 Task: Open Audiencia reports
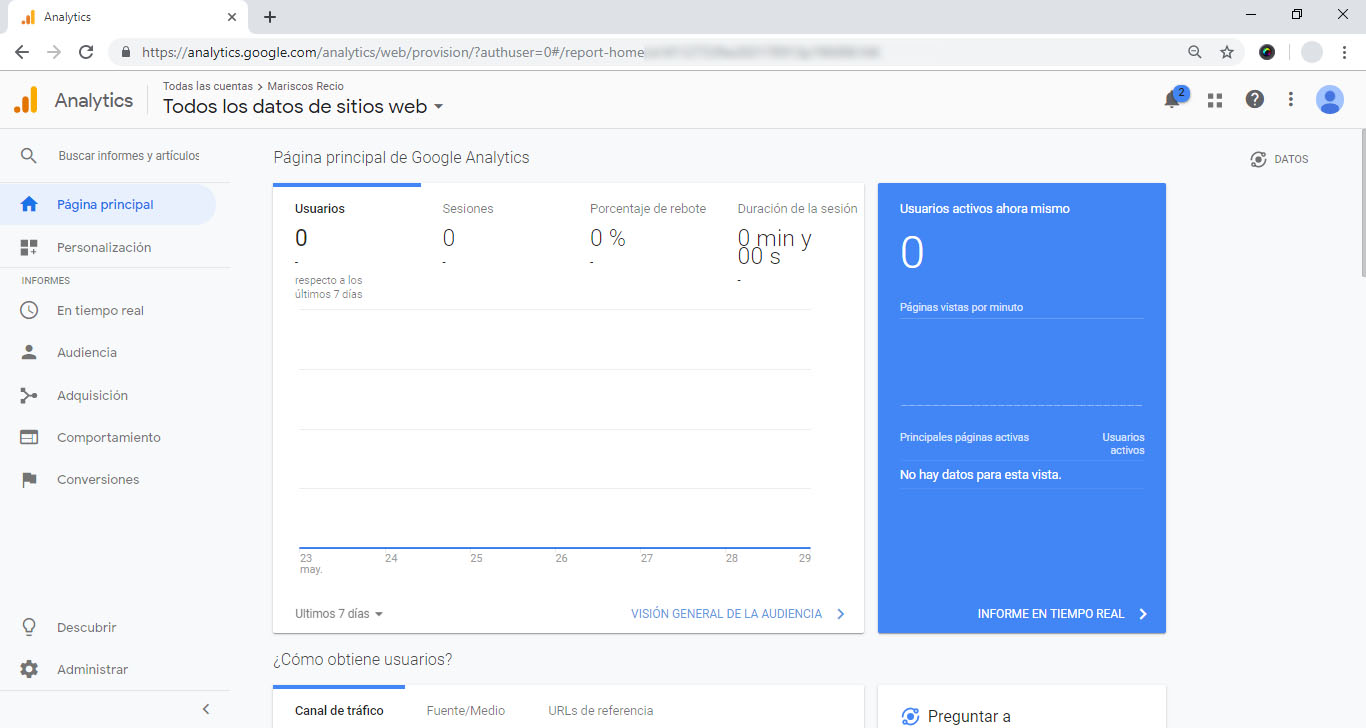[x=87, y=352]
